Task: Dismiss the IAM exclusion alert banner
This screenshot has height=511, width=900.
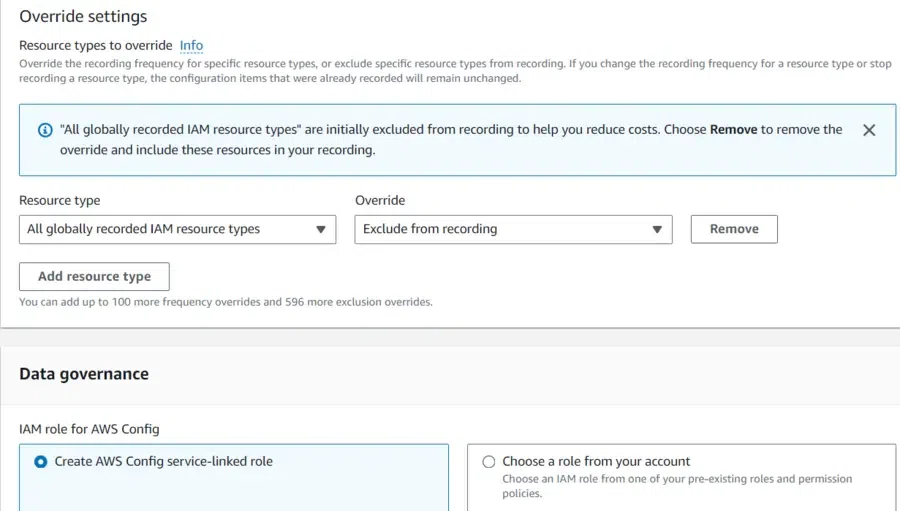Action: click(x=869, y=130)
